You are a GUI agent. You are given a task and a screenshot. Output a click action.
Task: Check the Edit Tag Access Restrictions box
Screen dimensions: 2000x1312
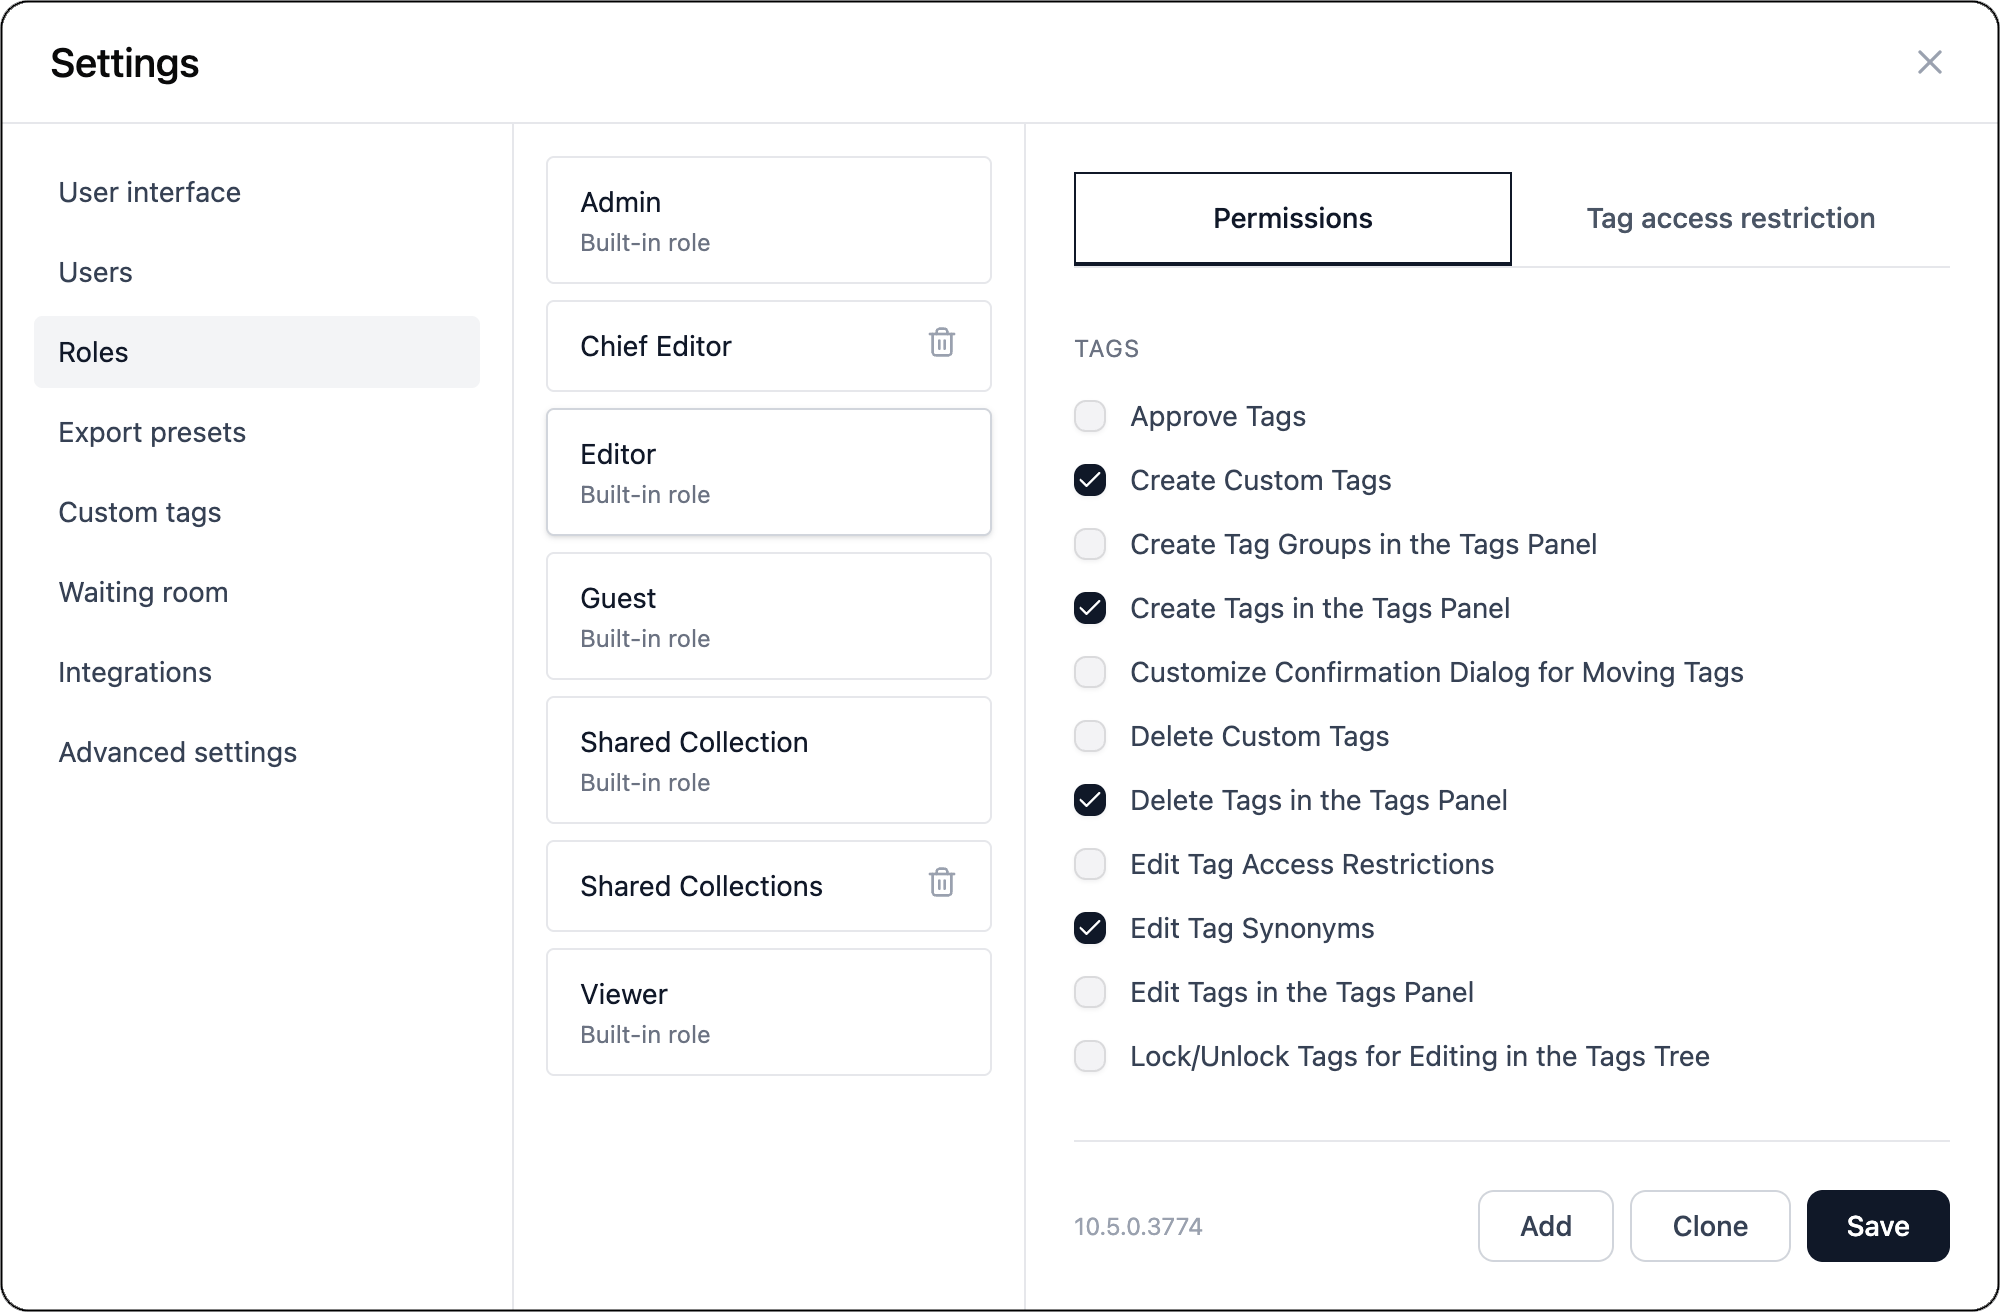(1090, 864)
